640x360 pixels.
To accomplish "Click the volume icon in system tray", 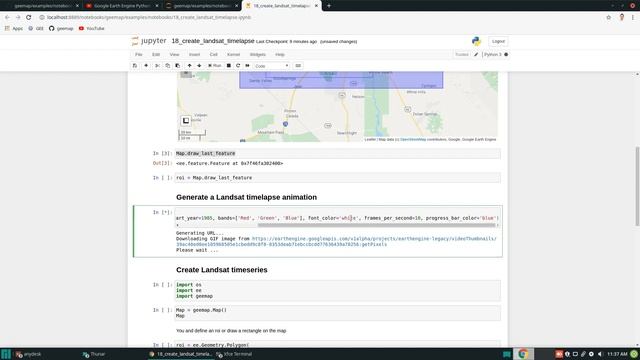I will 600,354.
